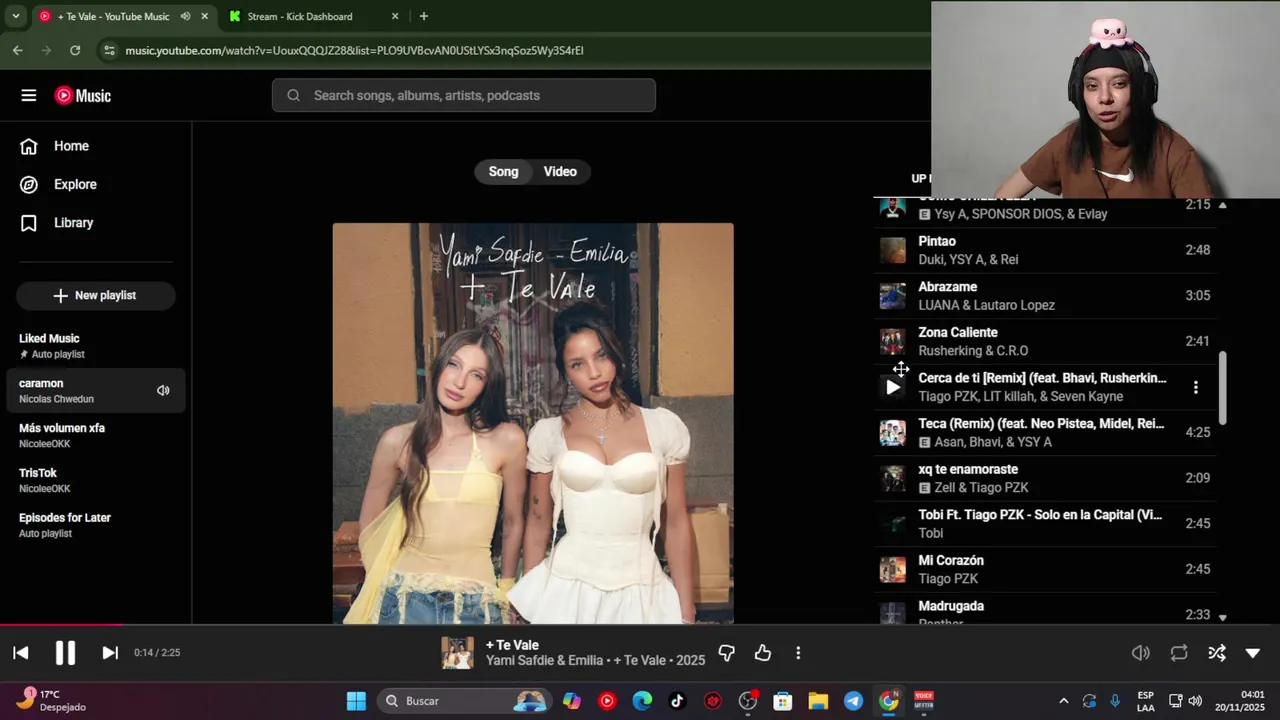Select xq te enamoraste in queue
This screenshot has height=720, width=1280.
click(1045, 478)
